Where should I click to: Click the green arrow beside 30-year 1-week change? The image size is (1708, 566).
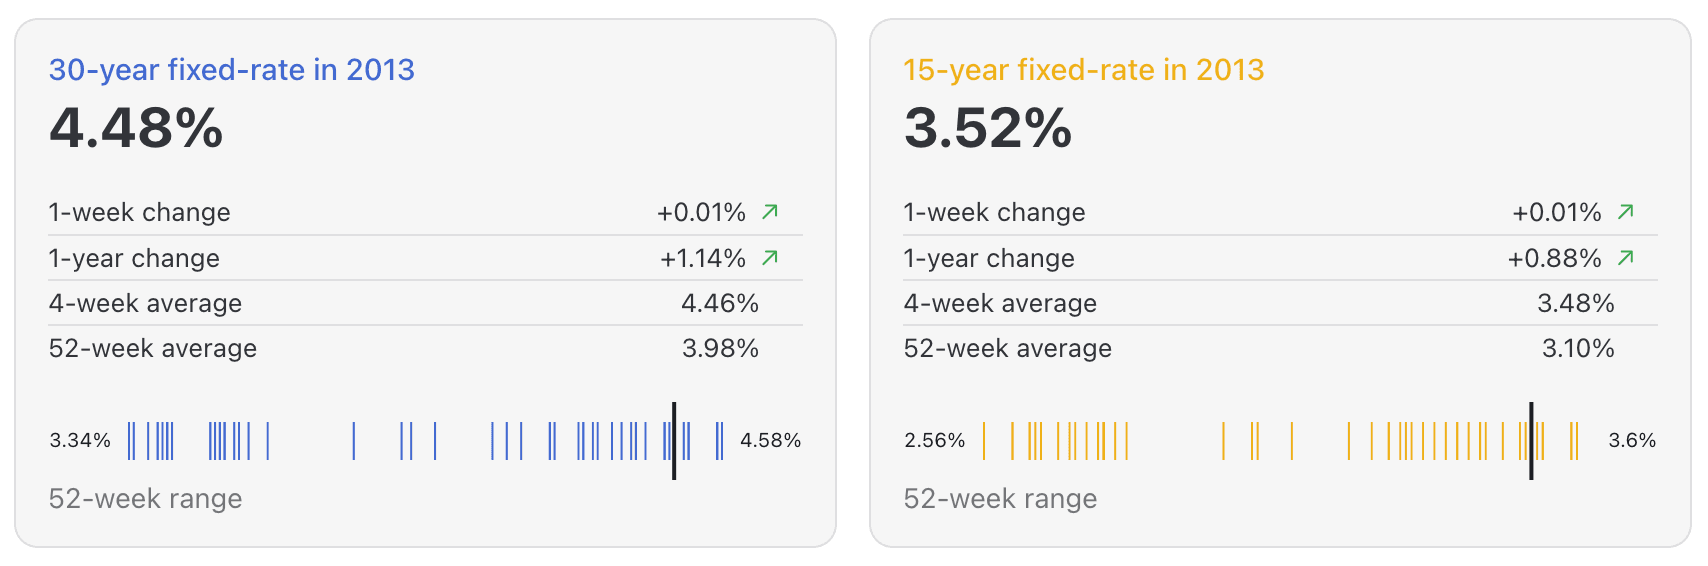[x=770, y=212]
